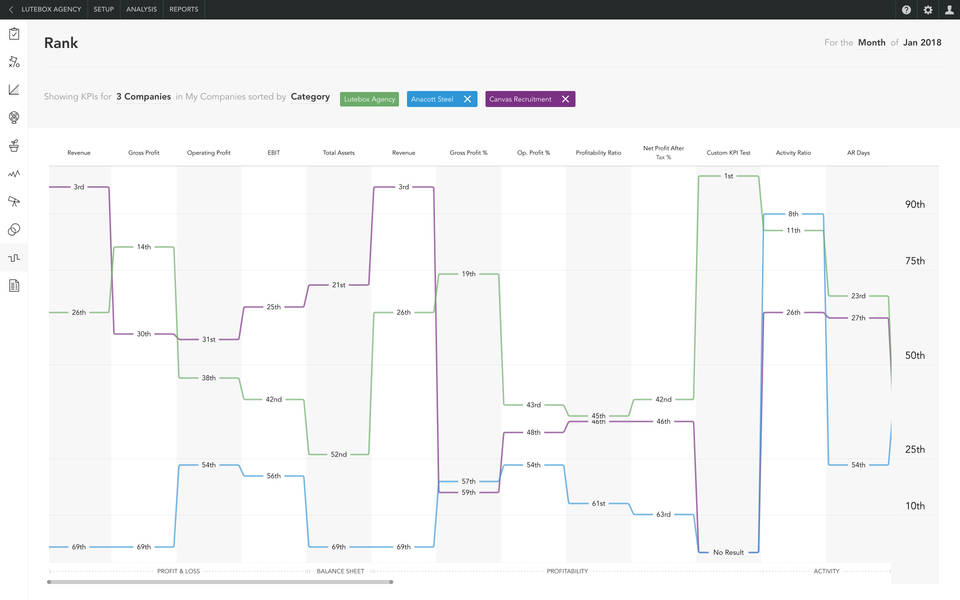Select the line chart icon in sidebar

[x=14, y=89]
